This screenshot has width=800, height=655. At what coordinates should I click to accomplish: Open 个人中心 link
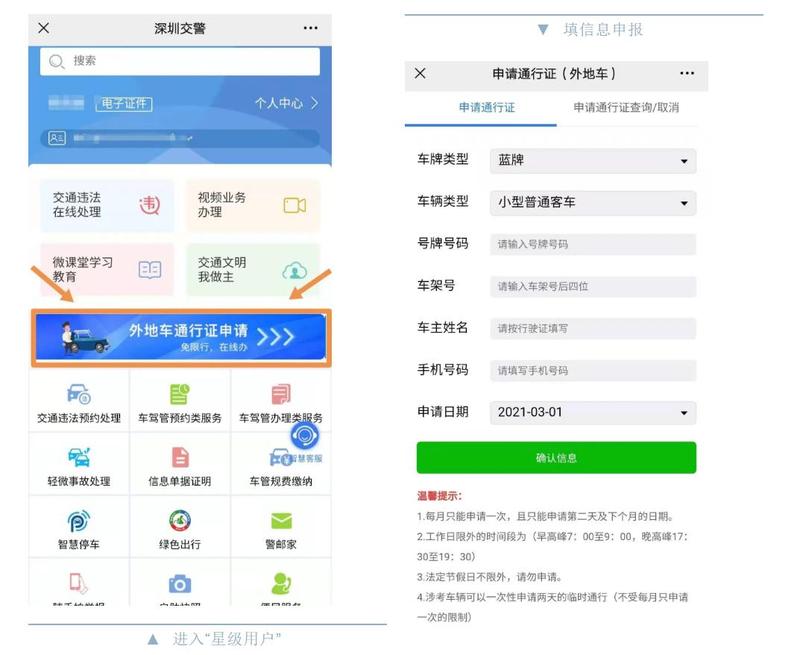[x=286, y=103]
